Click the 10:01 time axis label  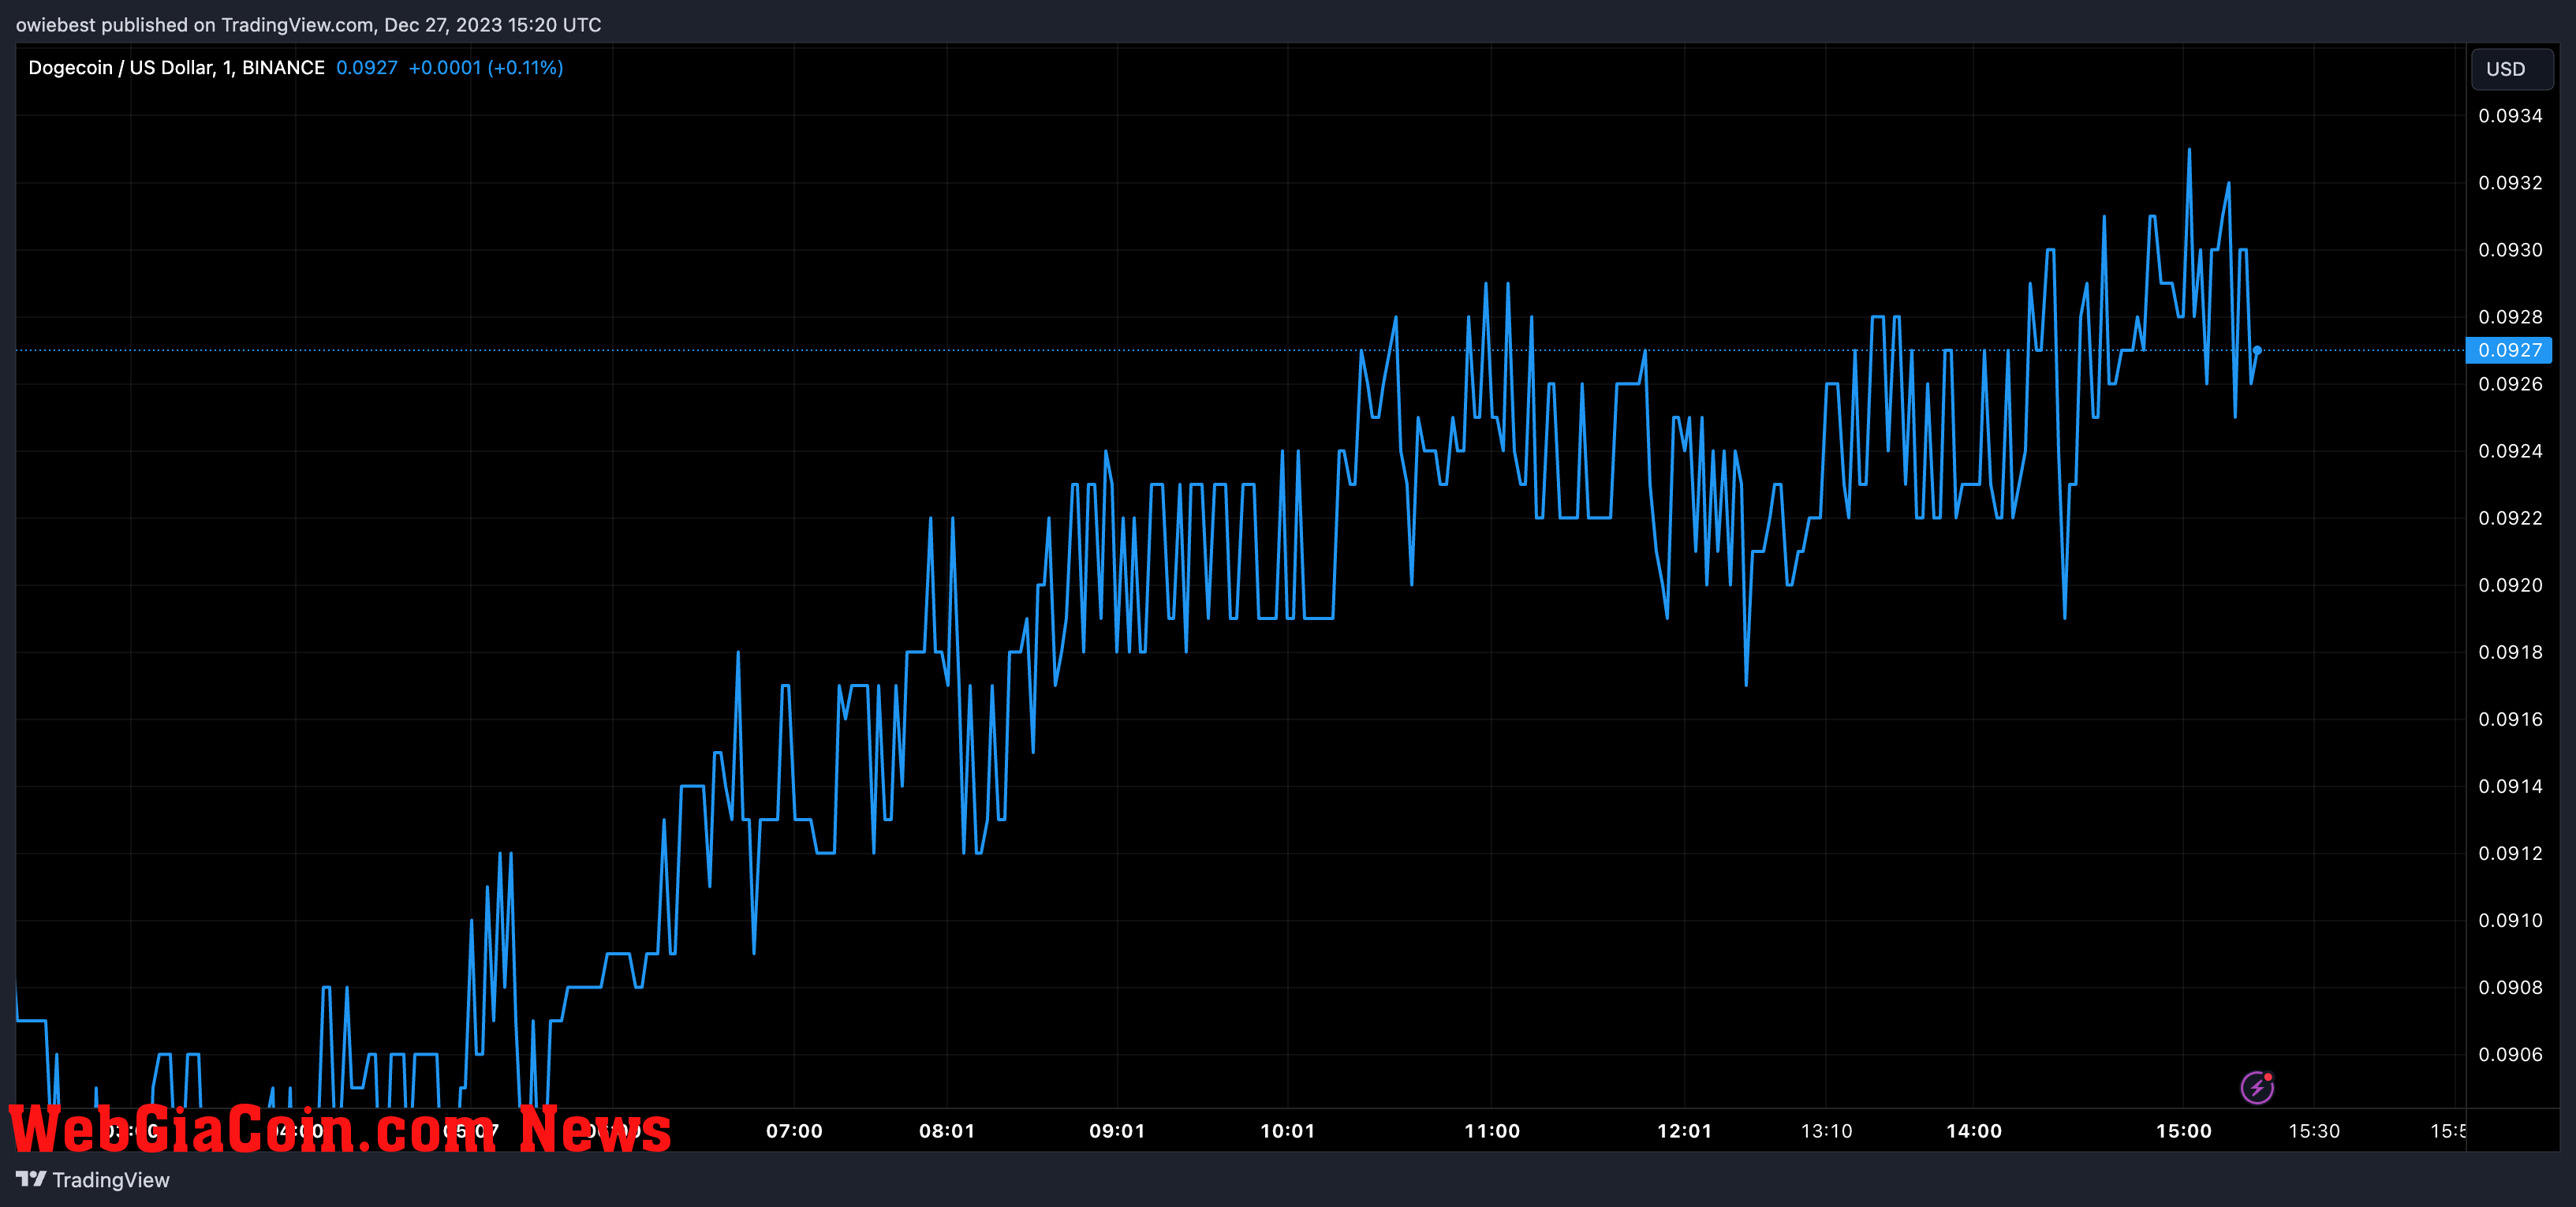pyautogui.click(x=1287, y=1131)
